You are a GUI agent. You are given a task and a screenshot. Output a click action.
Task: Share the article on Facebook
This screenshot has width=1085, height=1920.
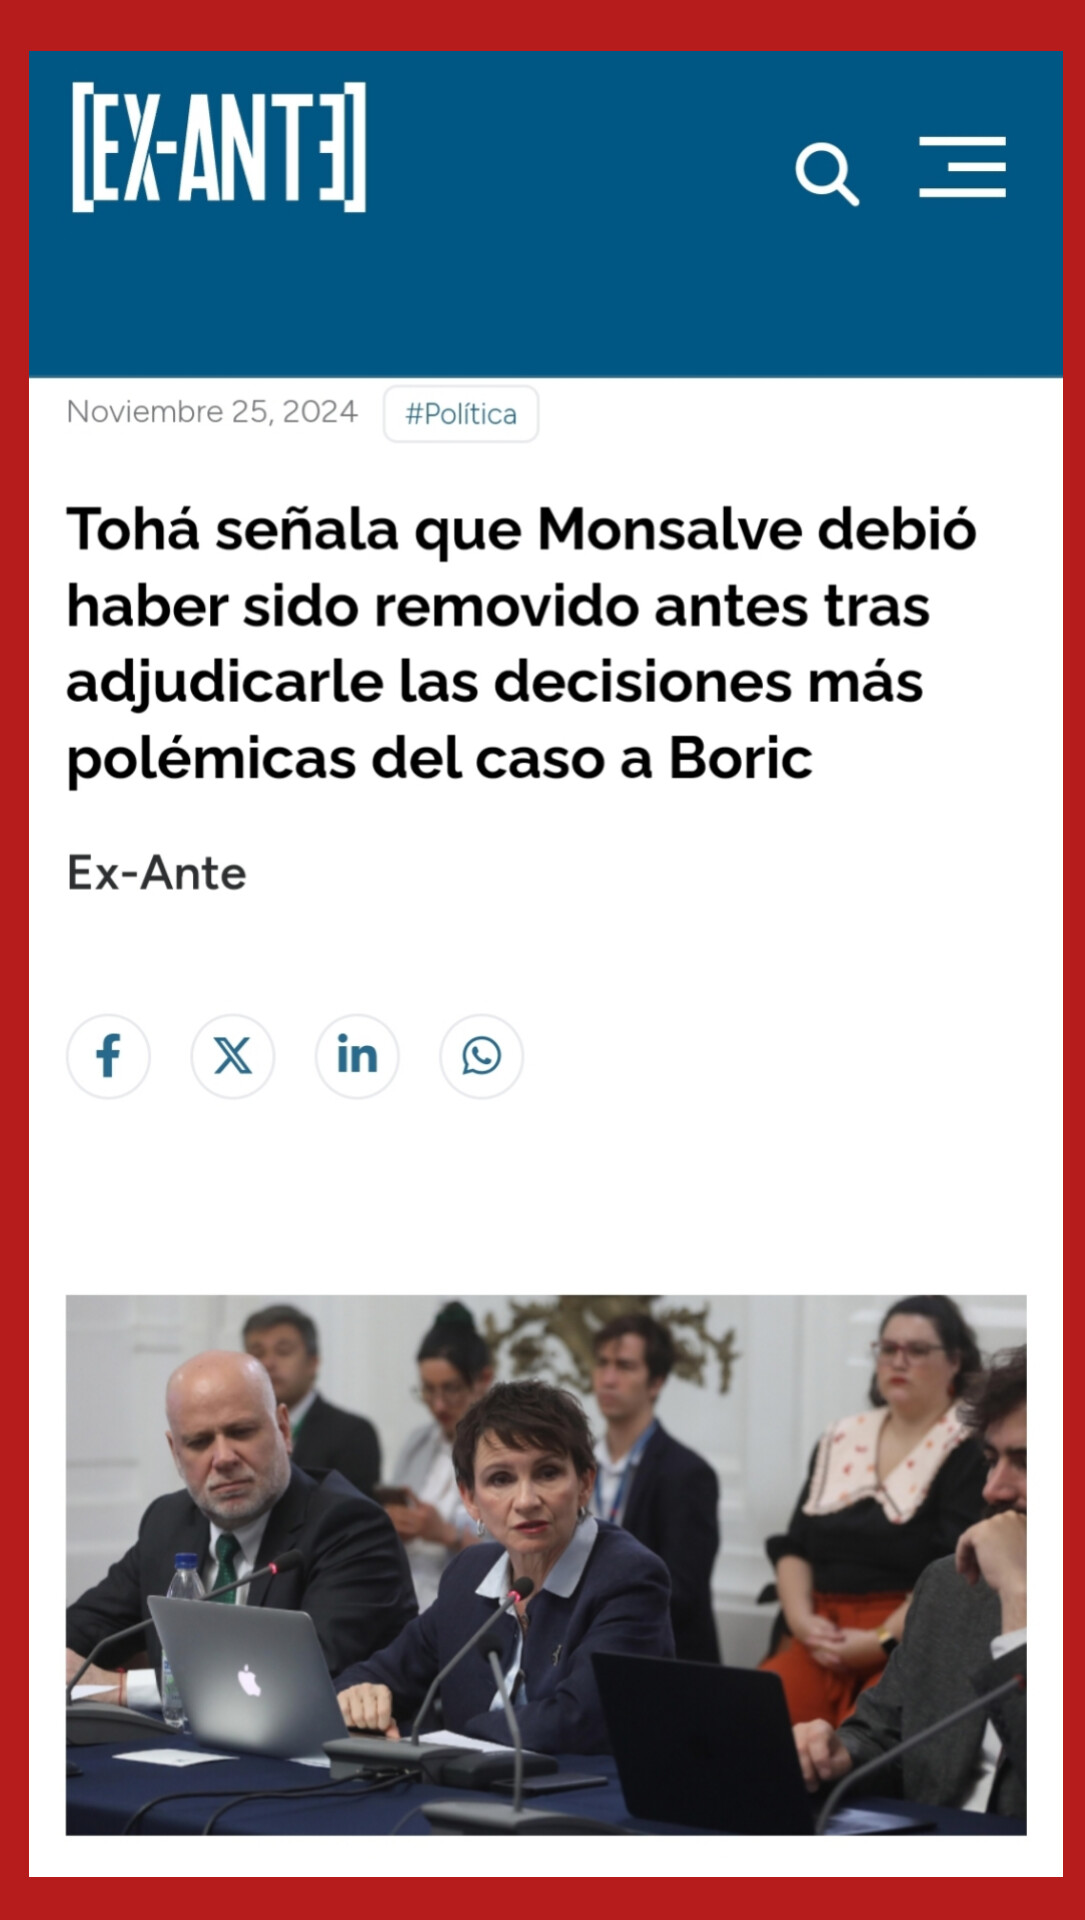pos(108,1056)
